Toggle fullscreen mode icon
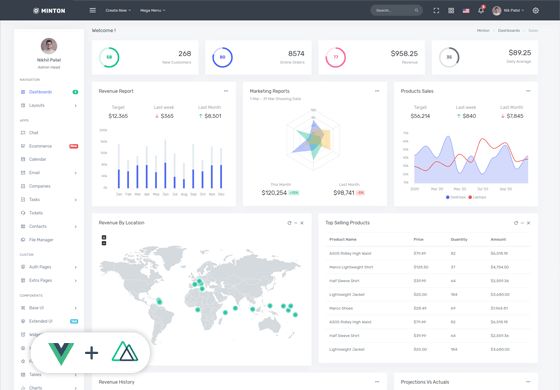 pyautogui.click(x=436, y=10)
